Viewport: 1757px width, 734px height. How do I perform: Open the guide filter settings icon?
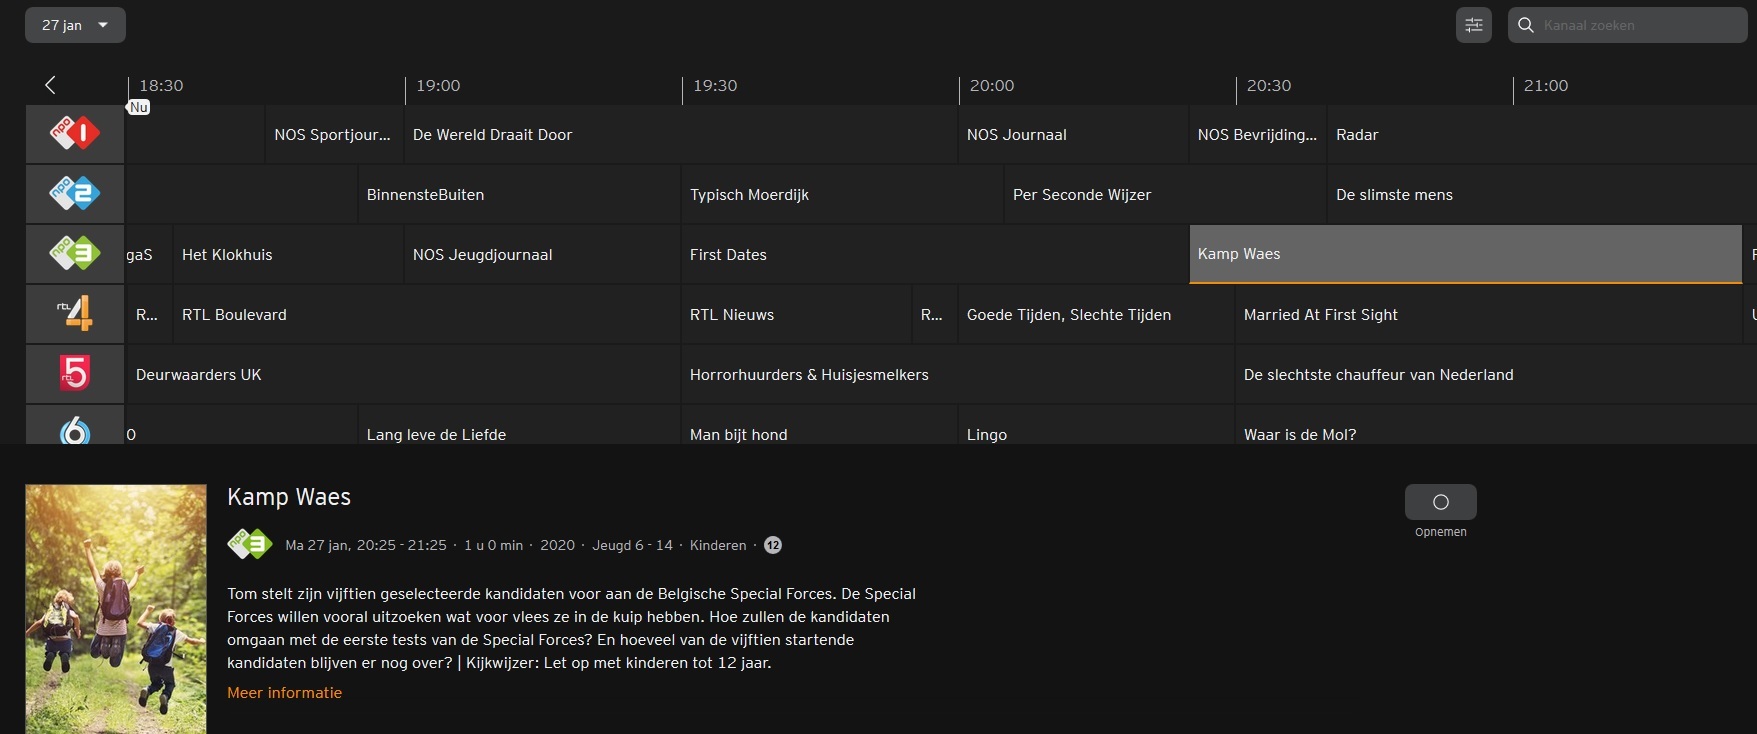(1473, 25)
